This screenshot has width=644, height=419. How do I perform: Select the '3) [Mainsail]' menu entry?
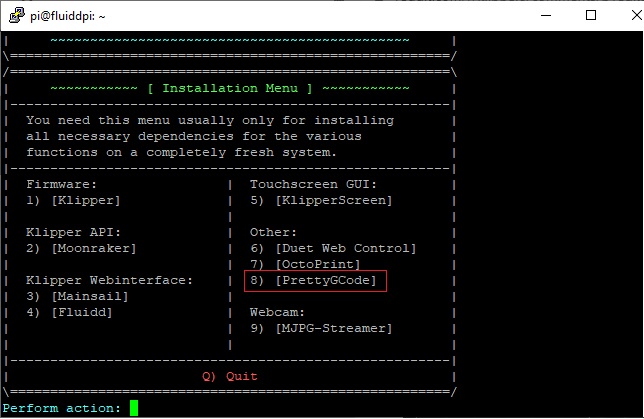(x=77, y=297)
